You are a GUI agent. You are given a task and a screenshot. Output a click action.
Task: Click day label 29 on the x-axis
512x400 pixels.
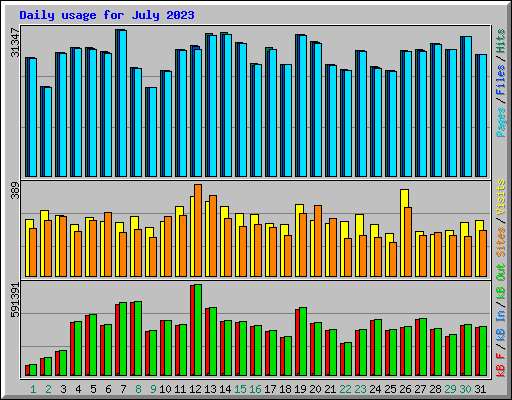point(450,389)
